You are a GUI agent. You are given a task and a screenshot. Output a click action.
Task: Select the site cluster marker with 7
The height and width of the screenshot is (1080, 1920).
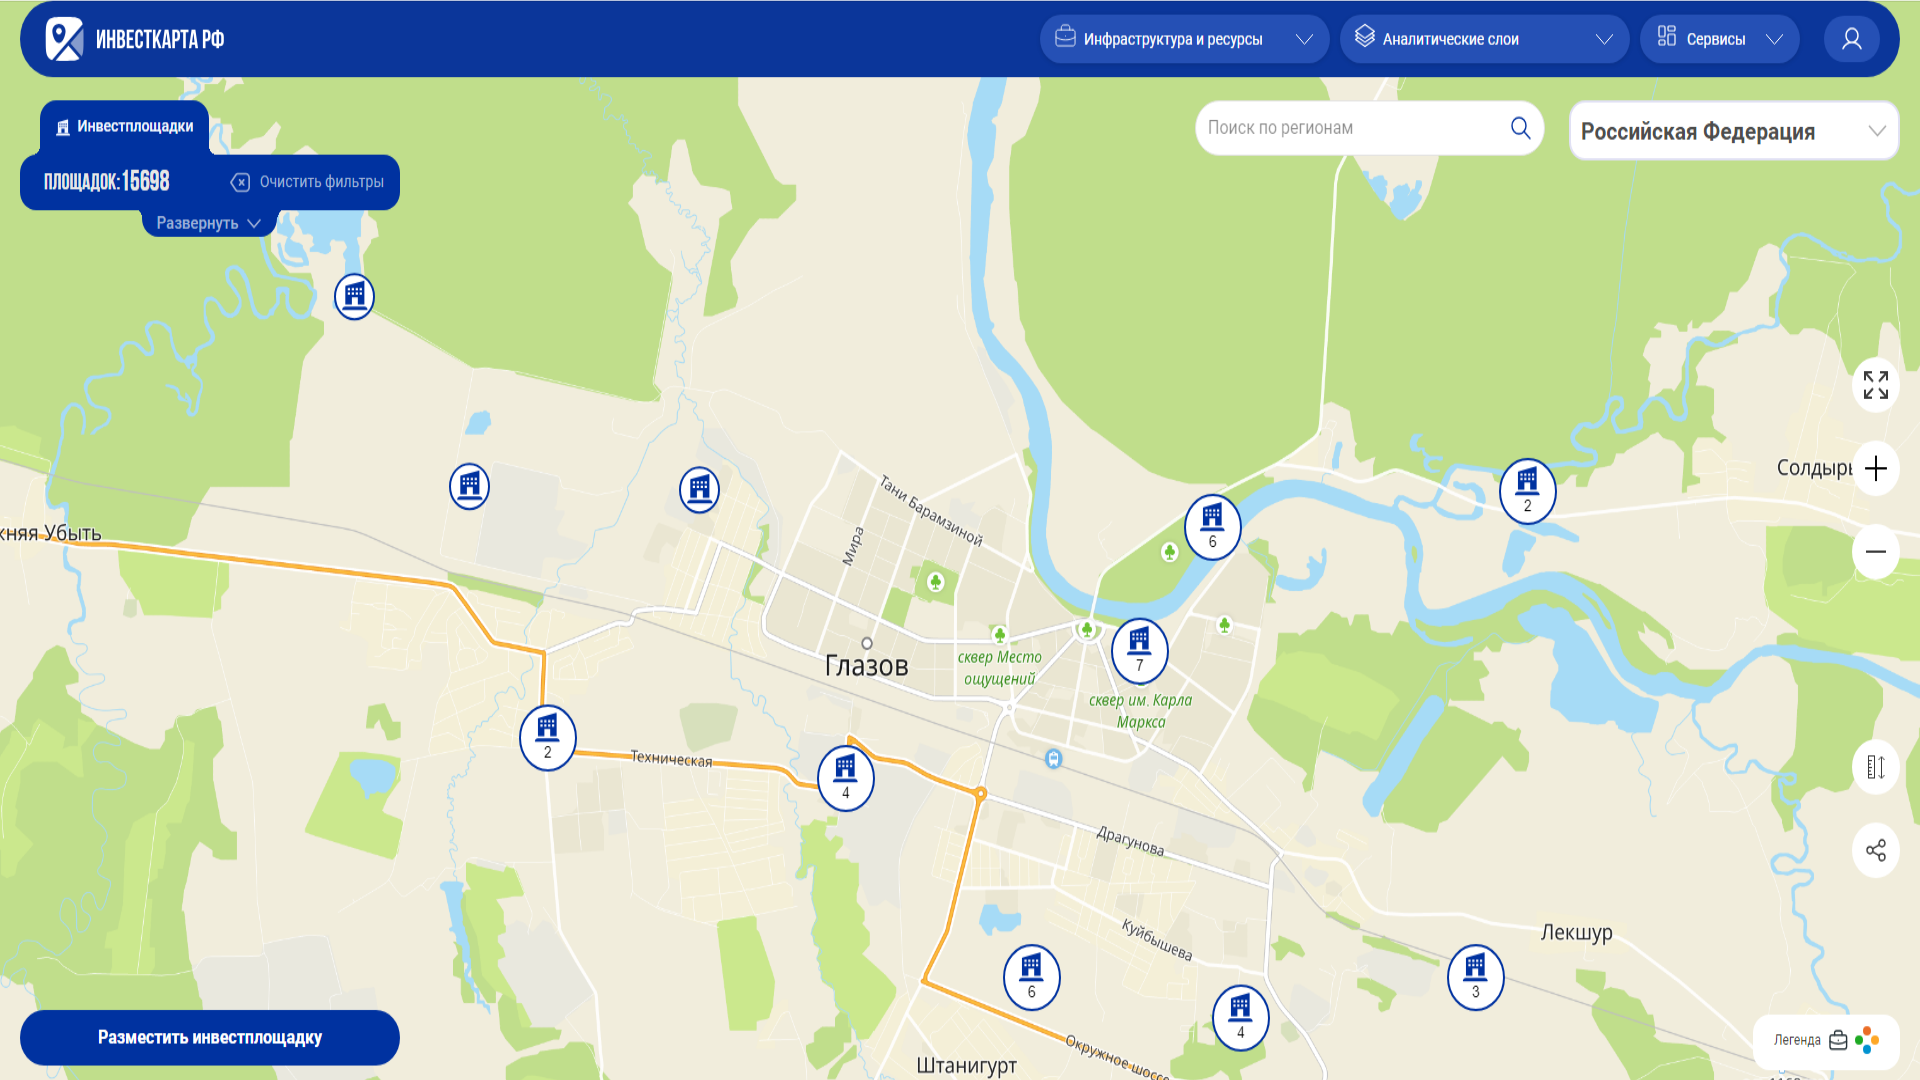(x=1139, y=650)
